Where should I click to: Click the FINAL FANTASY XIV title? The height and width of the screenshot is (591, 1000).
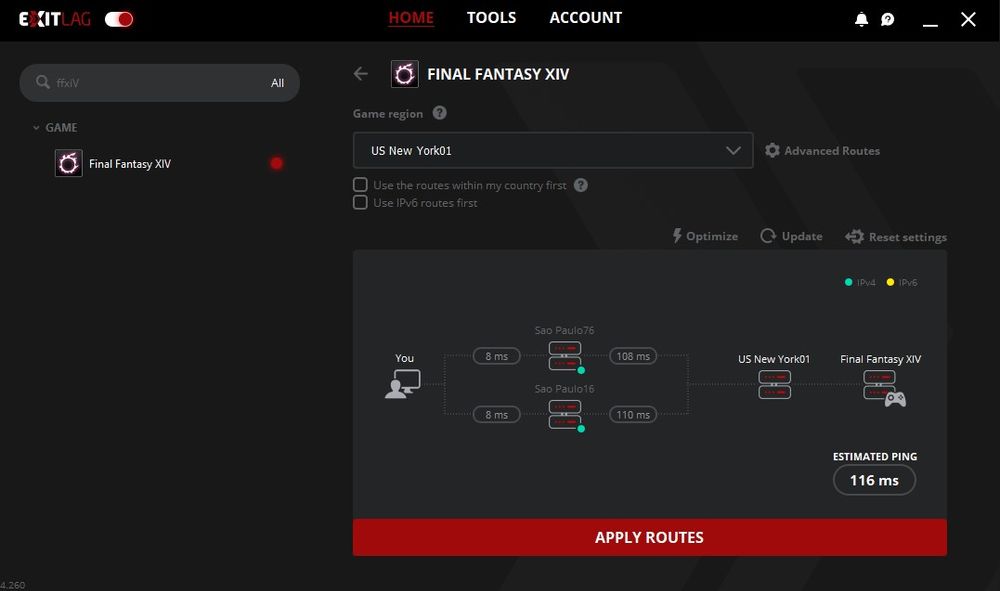point(498,74)
